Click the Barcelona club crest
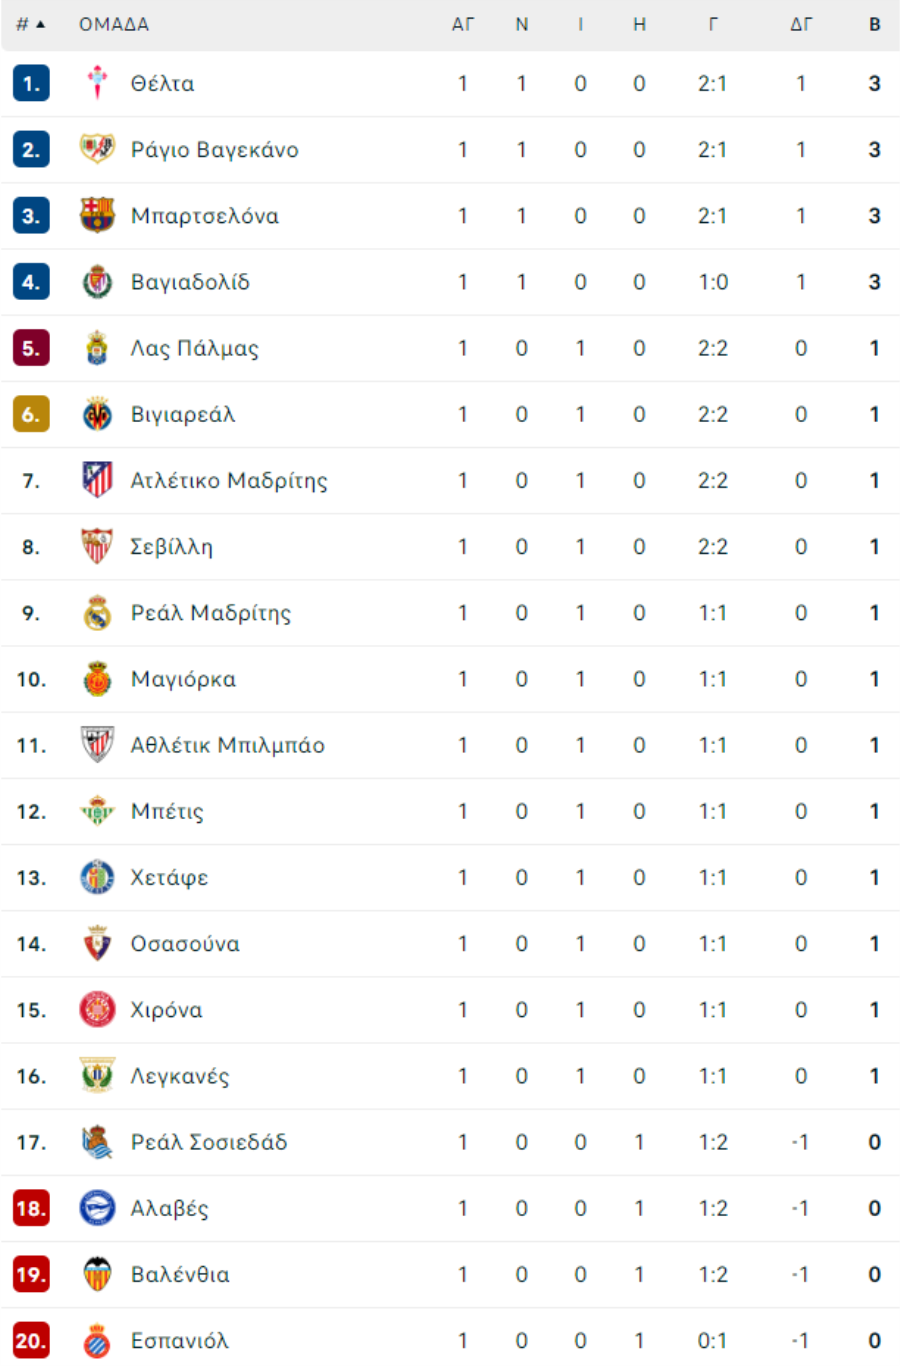Viewport: 900px width, 1366px height. point(97,215)
